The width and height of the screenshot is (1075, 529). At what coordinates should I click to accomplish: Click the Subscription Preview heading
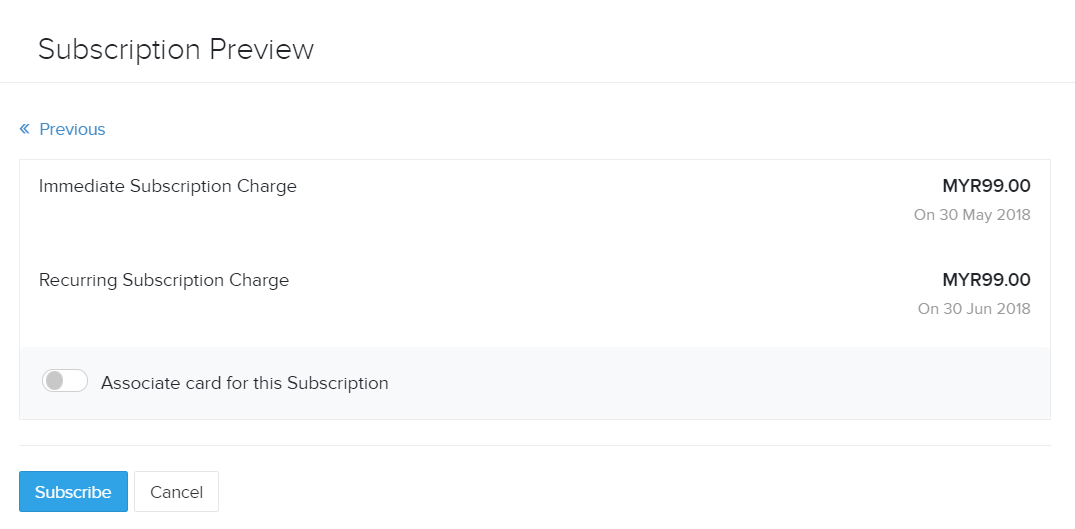tap(176, 49)
